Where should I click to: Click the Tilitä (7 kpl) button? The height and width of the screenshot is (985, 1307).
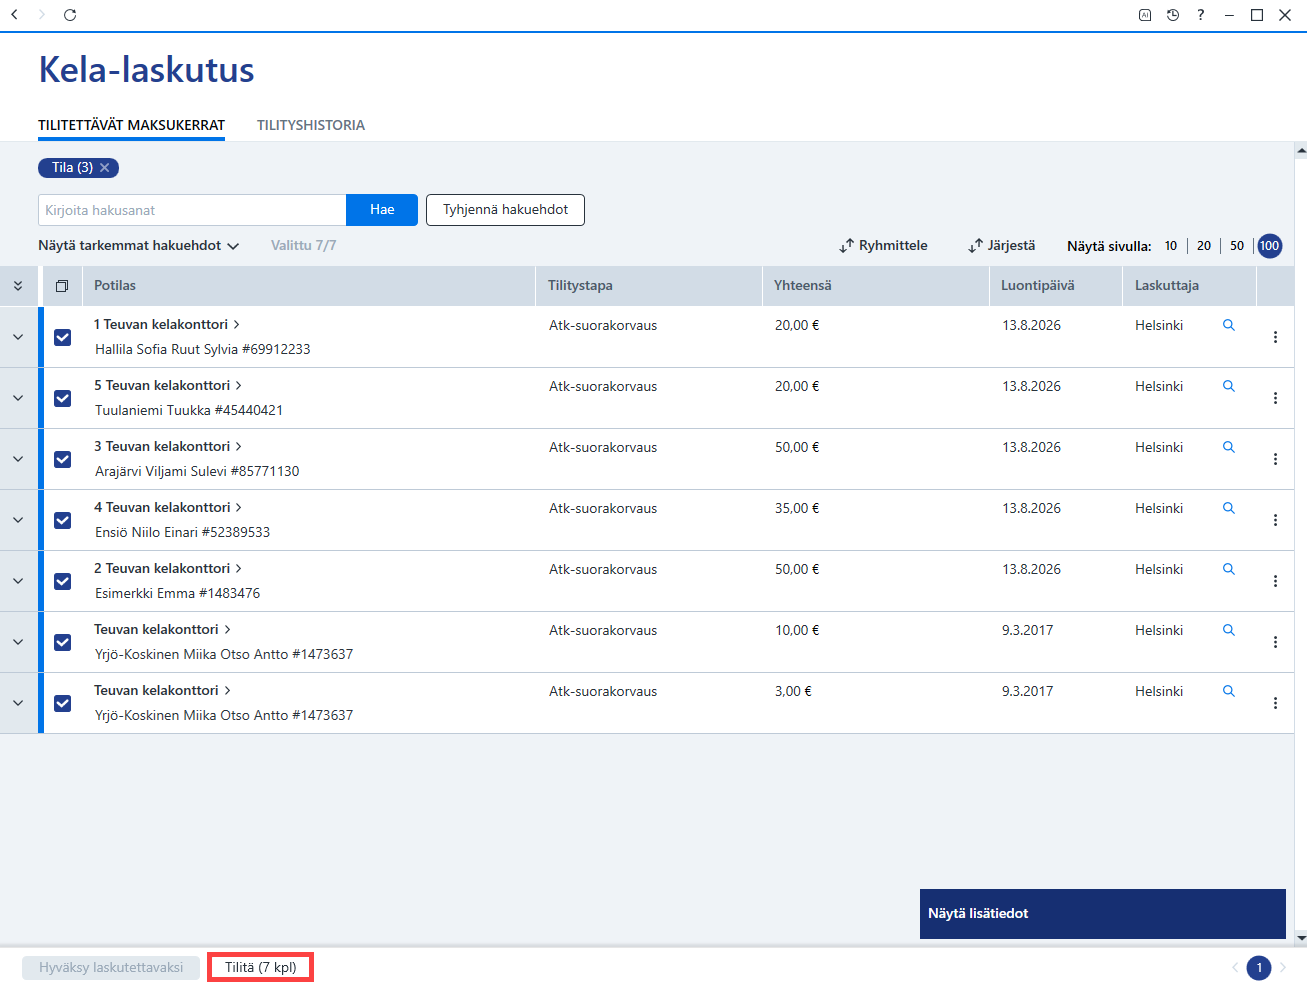(x=261, y=967)
